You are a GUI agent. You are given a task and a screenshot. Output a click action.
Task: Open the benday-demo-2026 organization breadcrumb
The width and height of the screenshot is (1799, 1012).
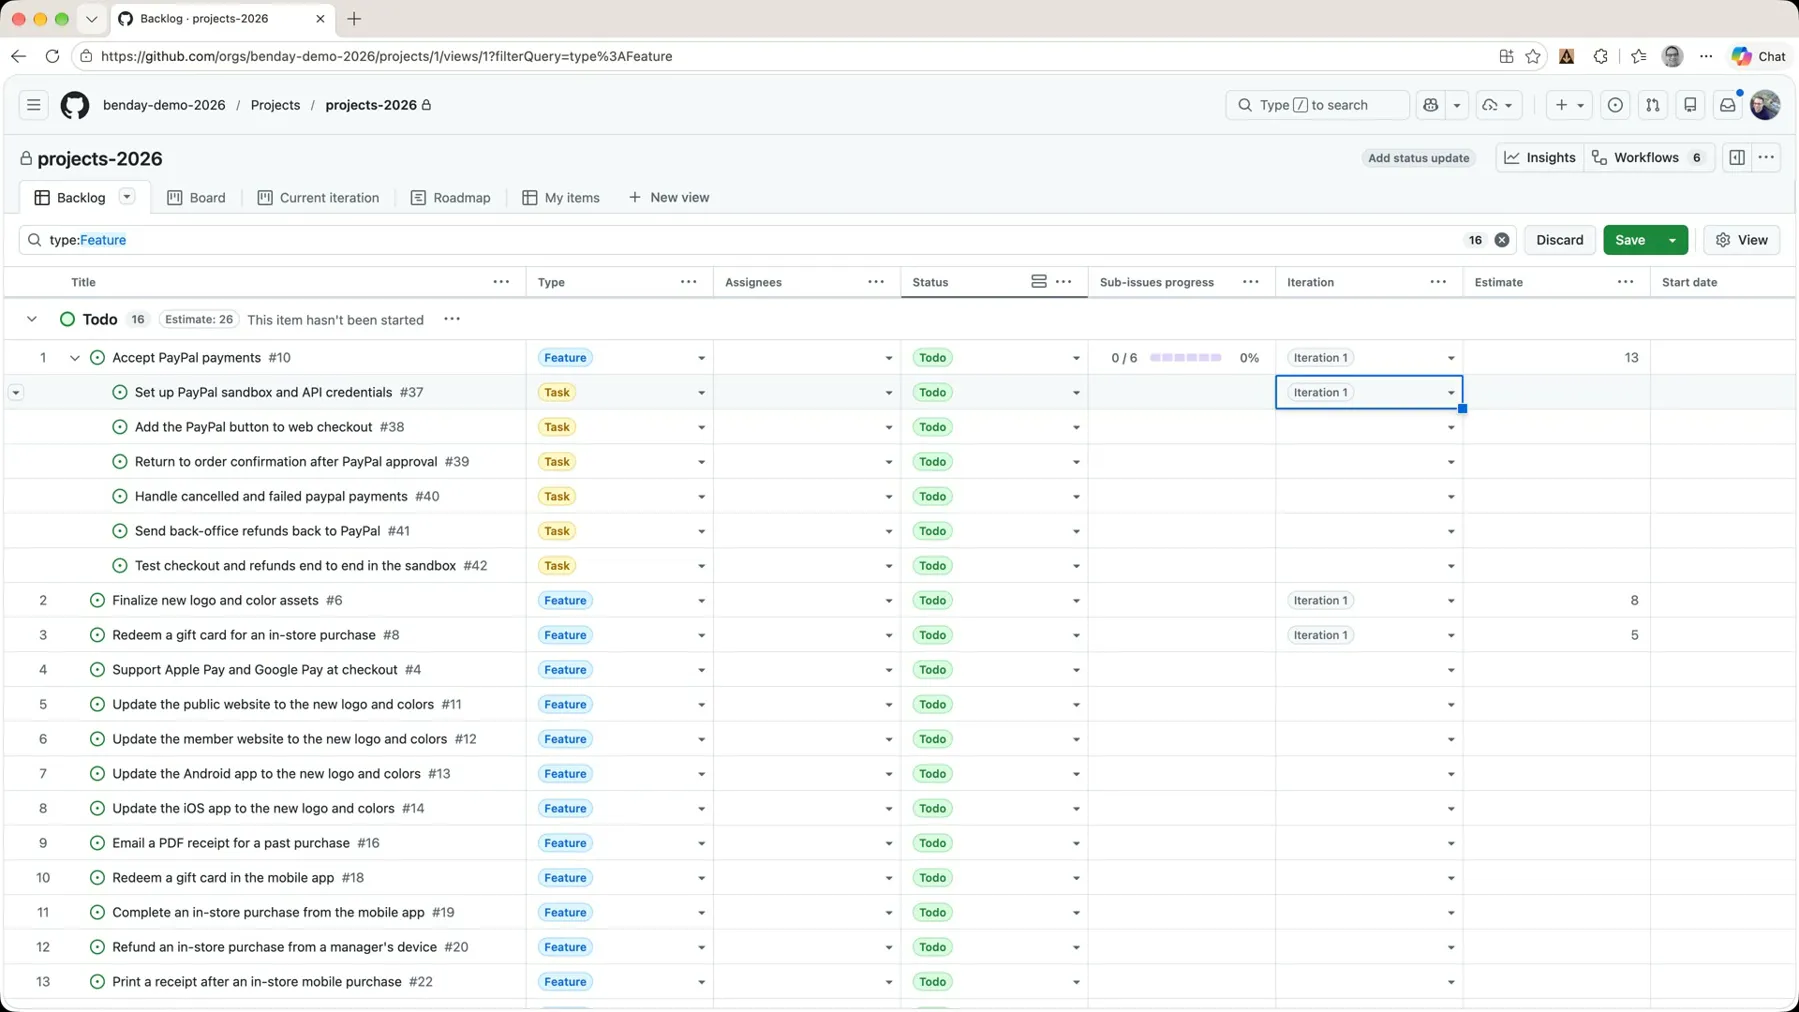[x=164, y=105]
